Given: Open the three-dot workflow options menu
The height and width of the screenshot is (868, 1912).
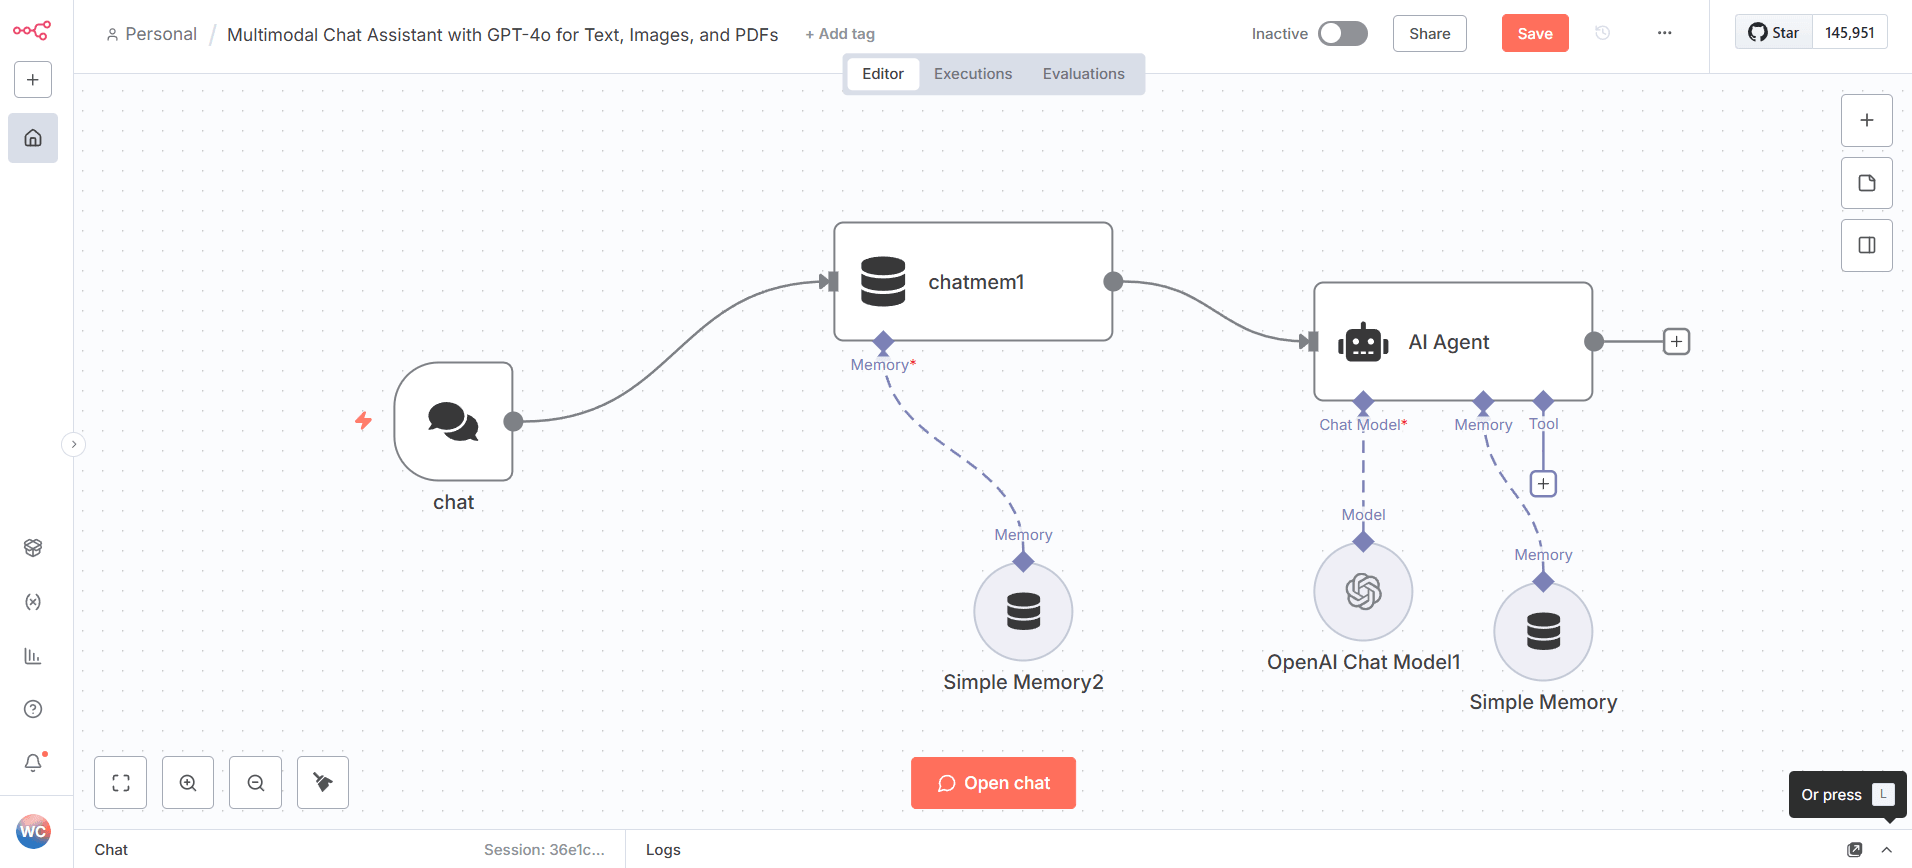Looking at the screenshot, I should (x=1664, y=33).
